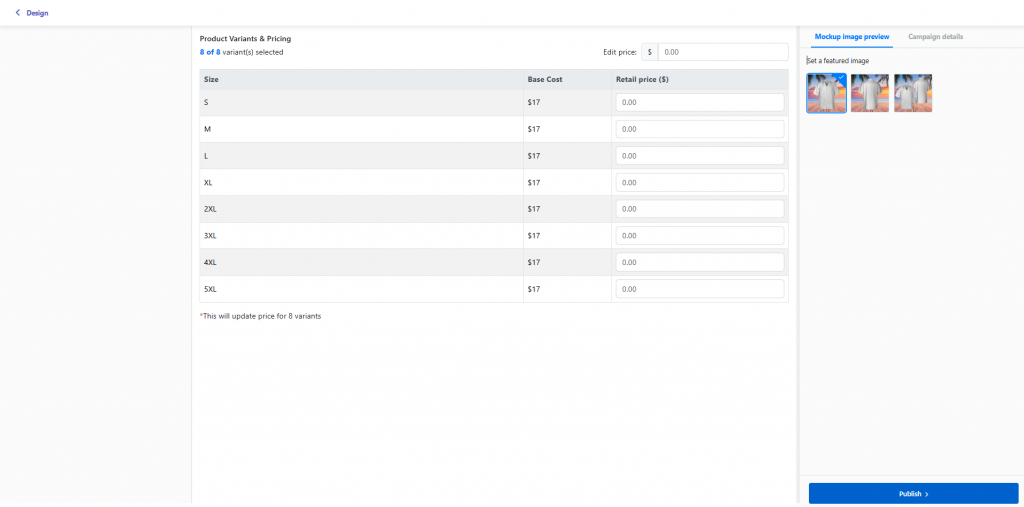Click the Edit price input field
The height and width of the screenshot is (507, 1024).
tap(723, 52)
